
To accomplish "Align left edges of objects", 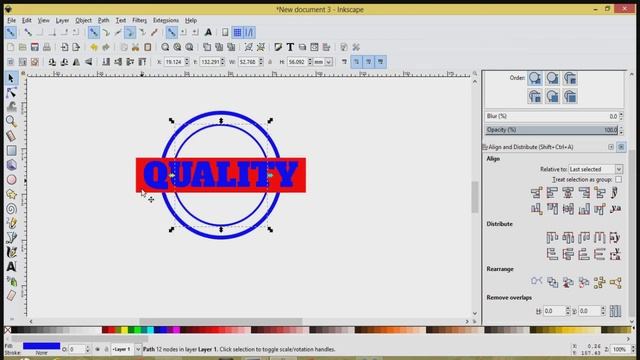I will tap(552, 193).
